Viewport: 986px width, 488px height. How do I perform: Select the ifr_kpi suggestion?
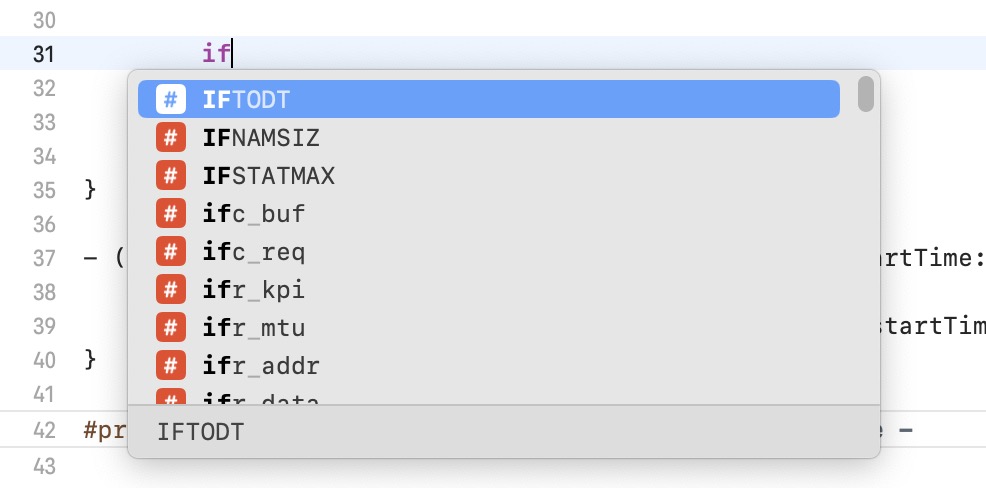click(489, 289)
